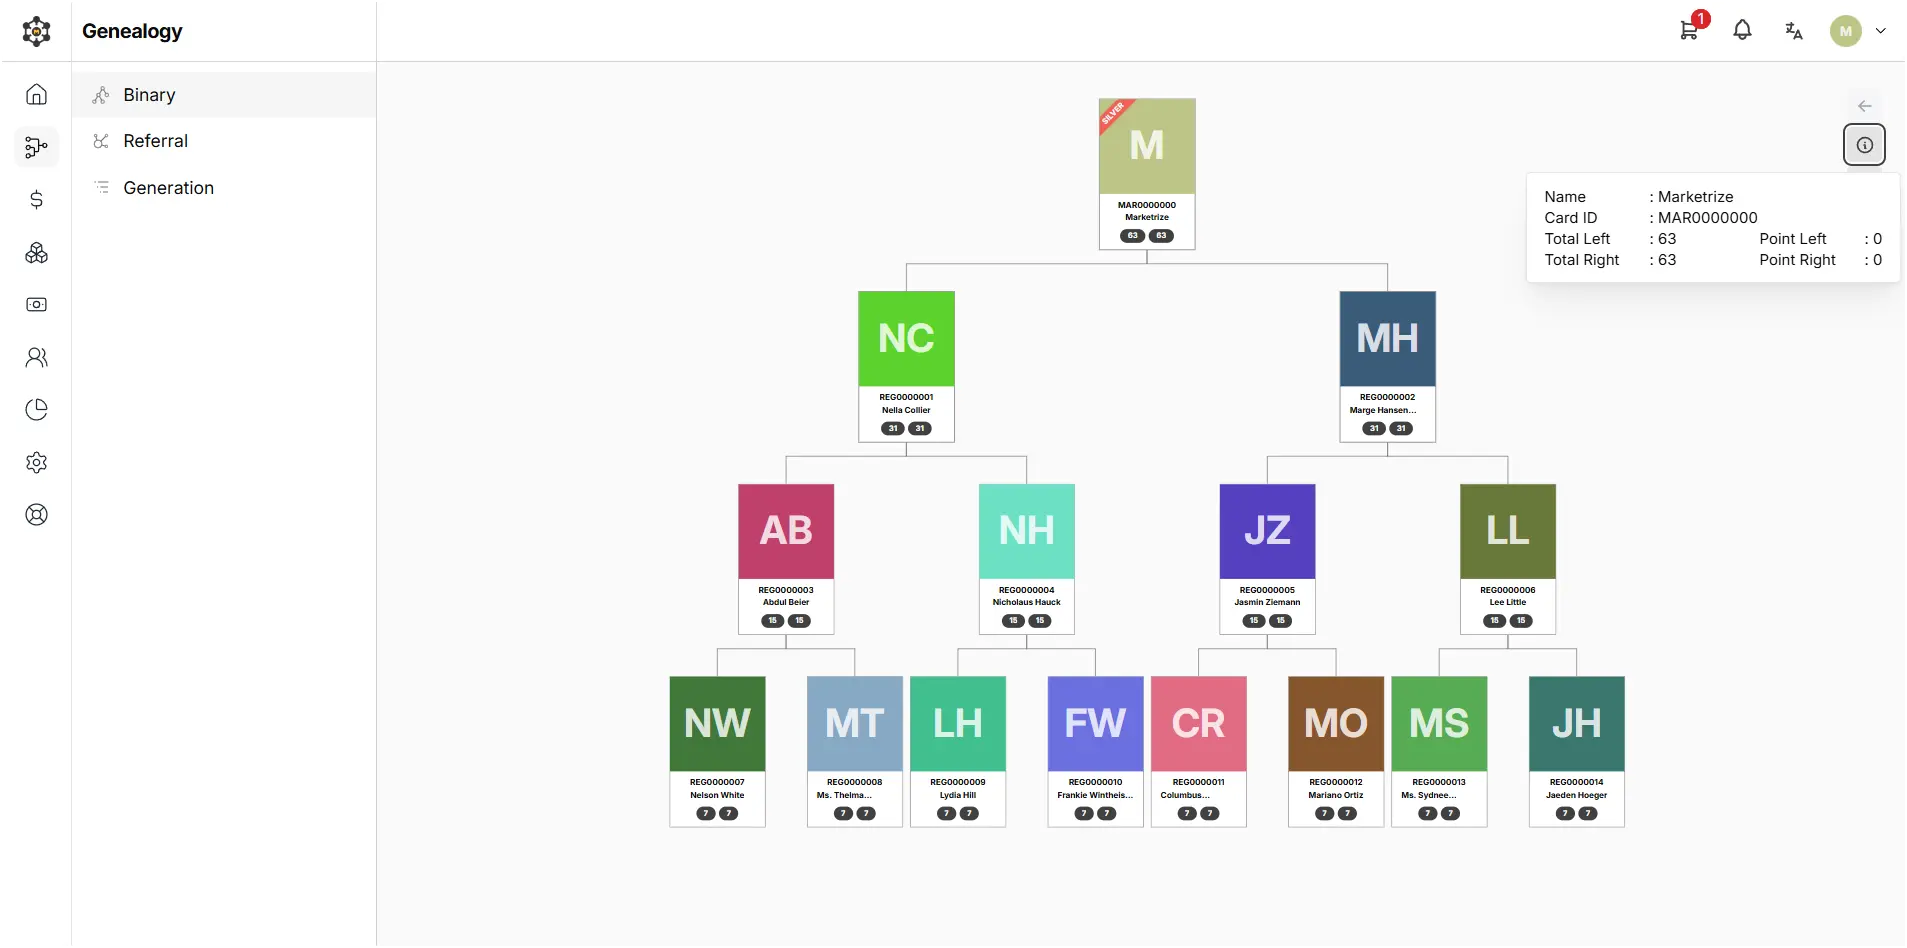Go to Home in the sidebar
Viewport: 1907px width, 948px height.
(x=37, y=94)
